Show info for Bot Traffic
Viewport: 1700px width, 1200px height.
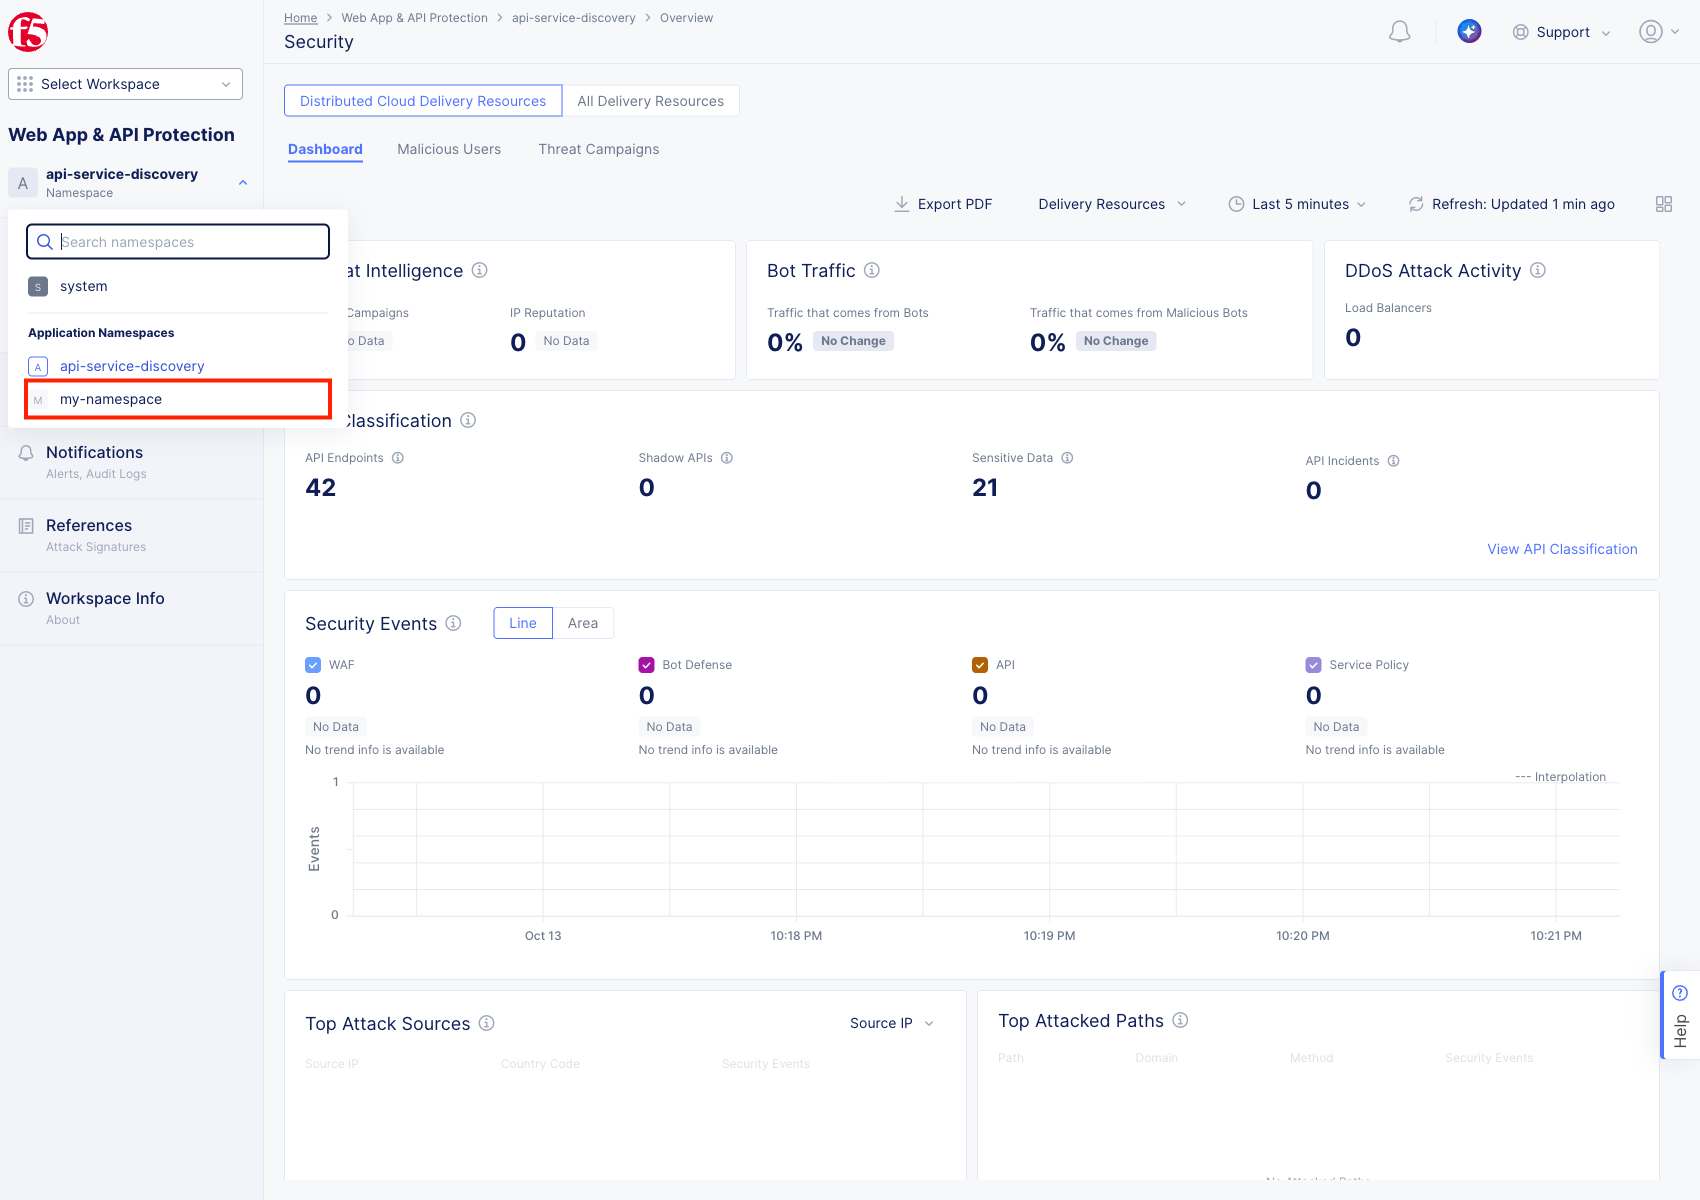(x=872, y=270)
